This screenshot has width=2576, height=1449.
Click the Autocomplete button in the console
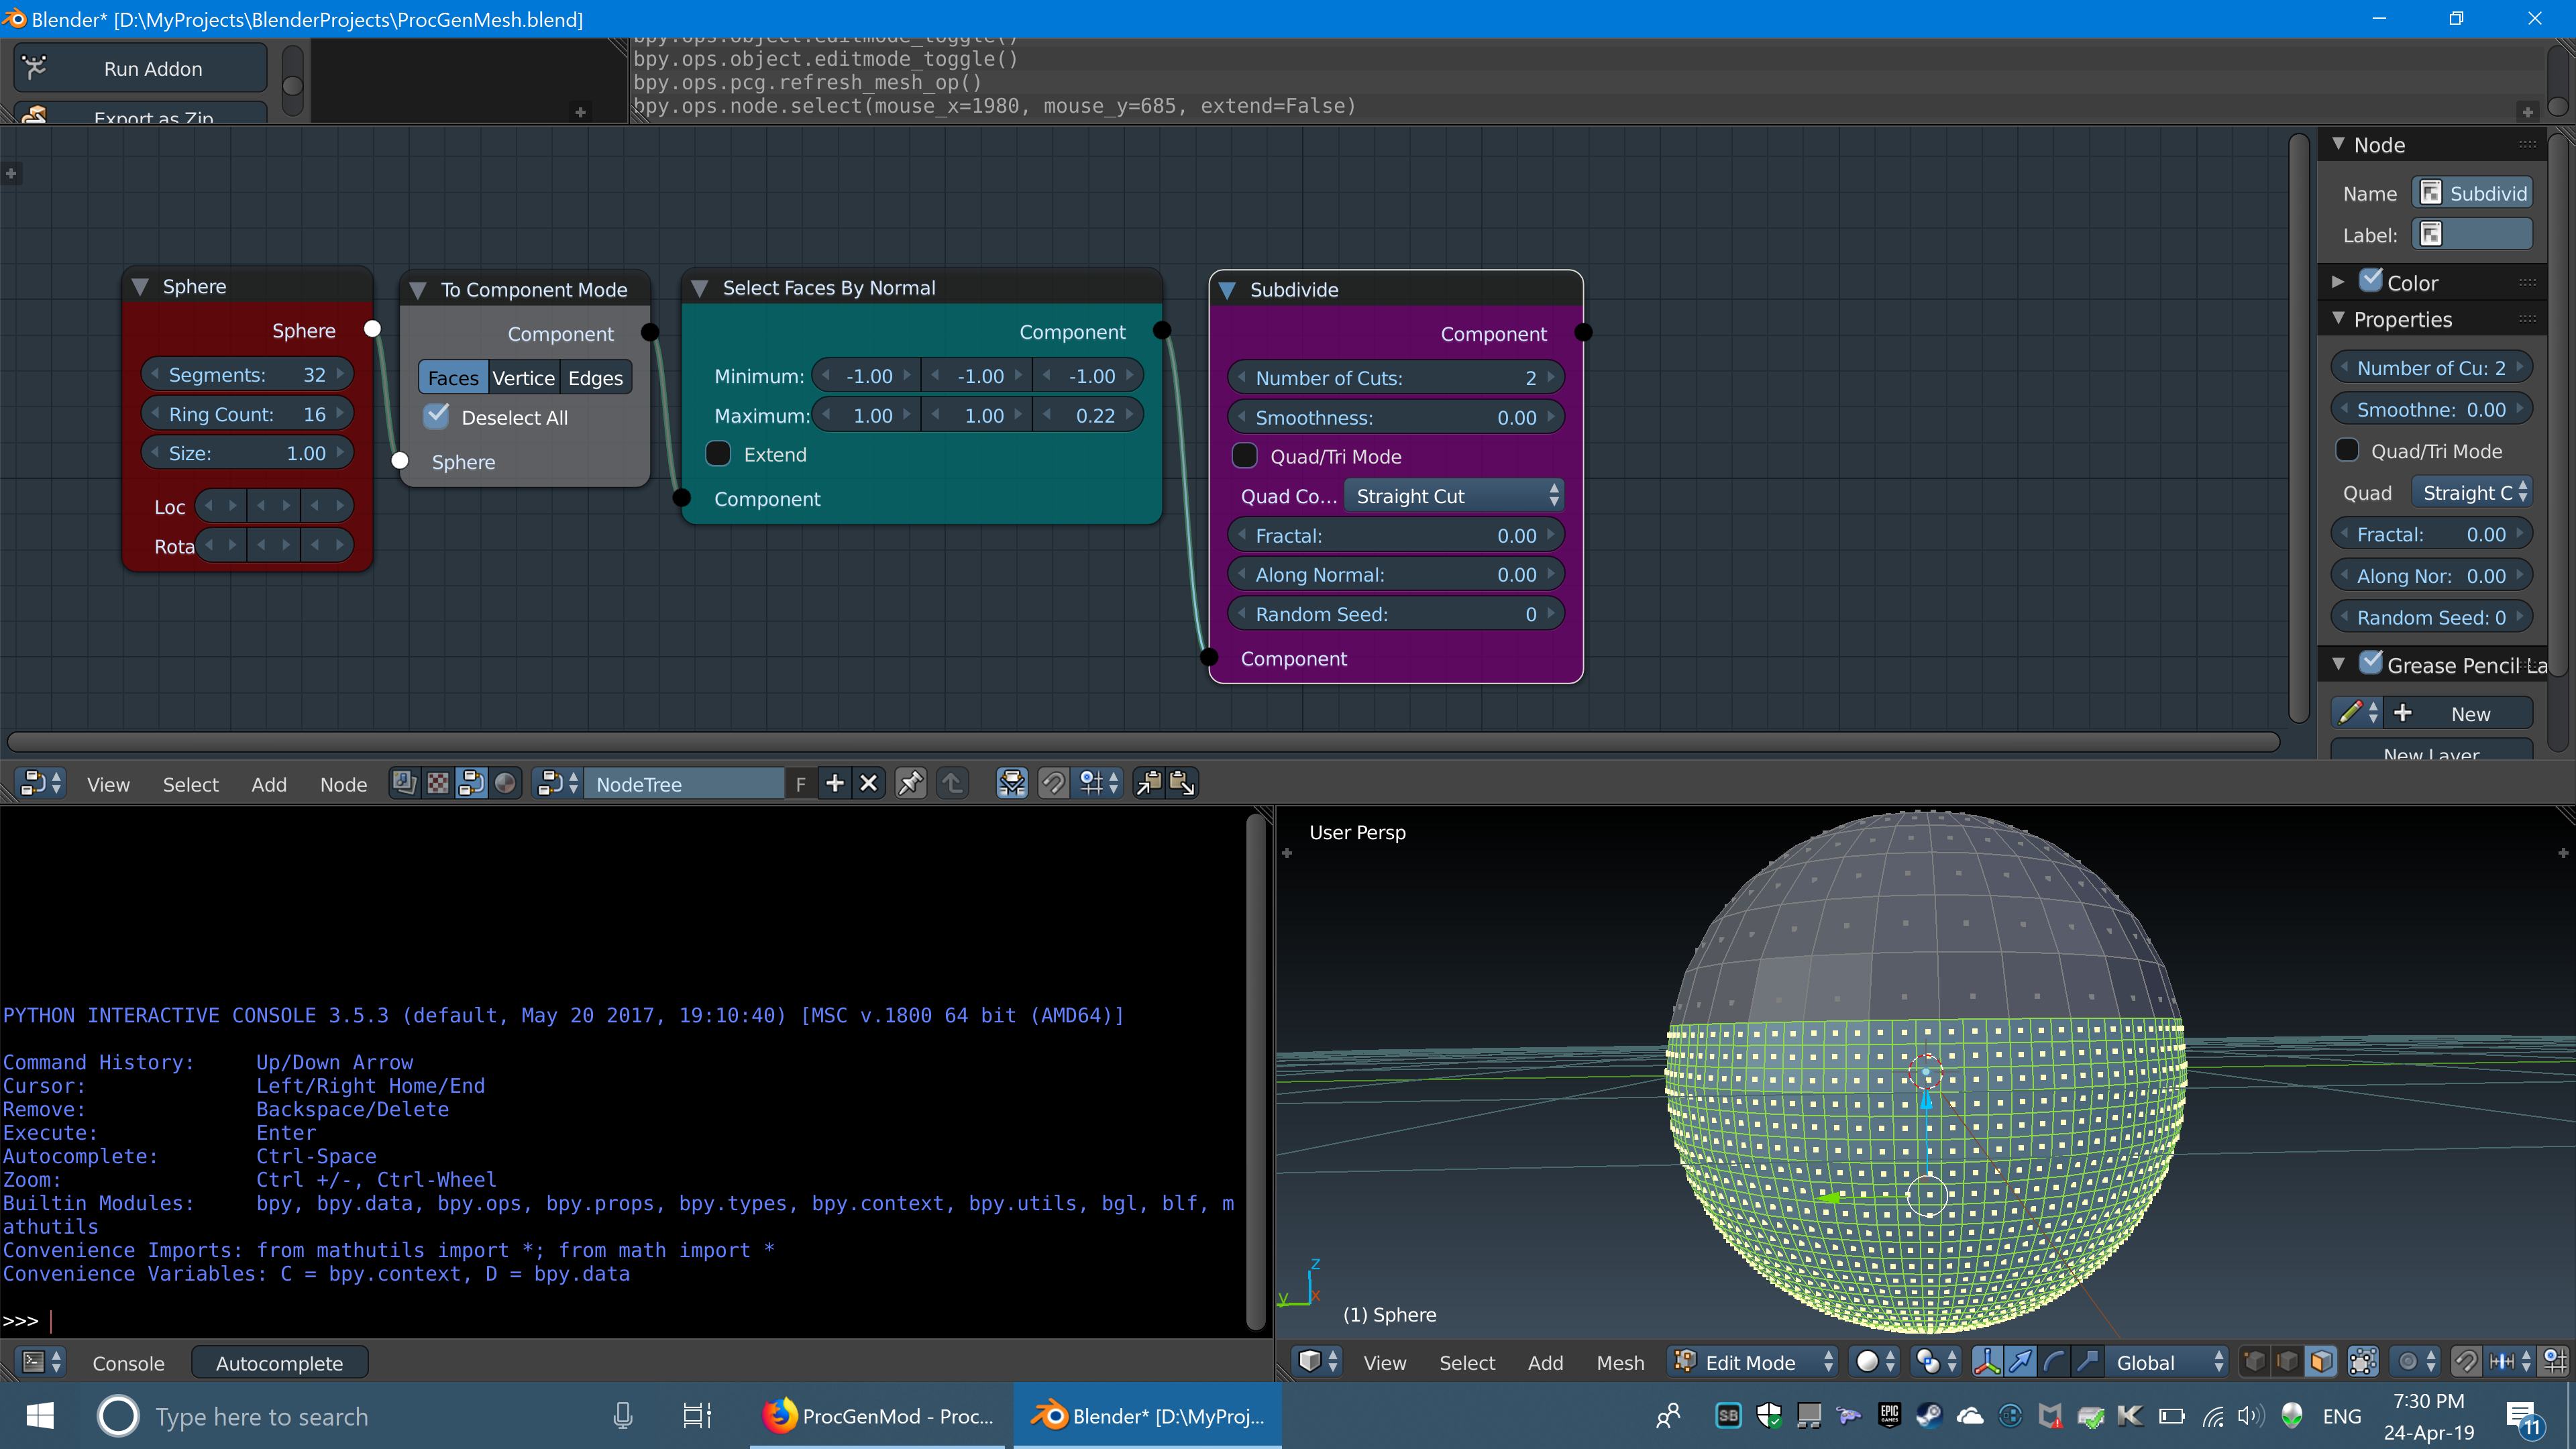279,1362
